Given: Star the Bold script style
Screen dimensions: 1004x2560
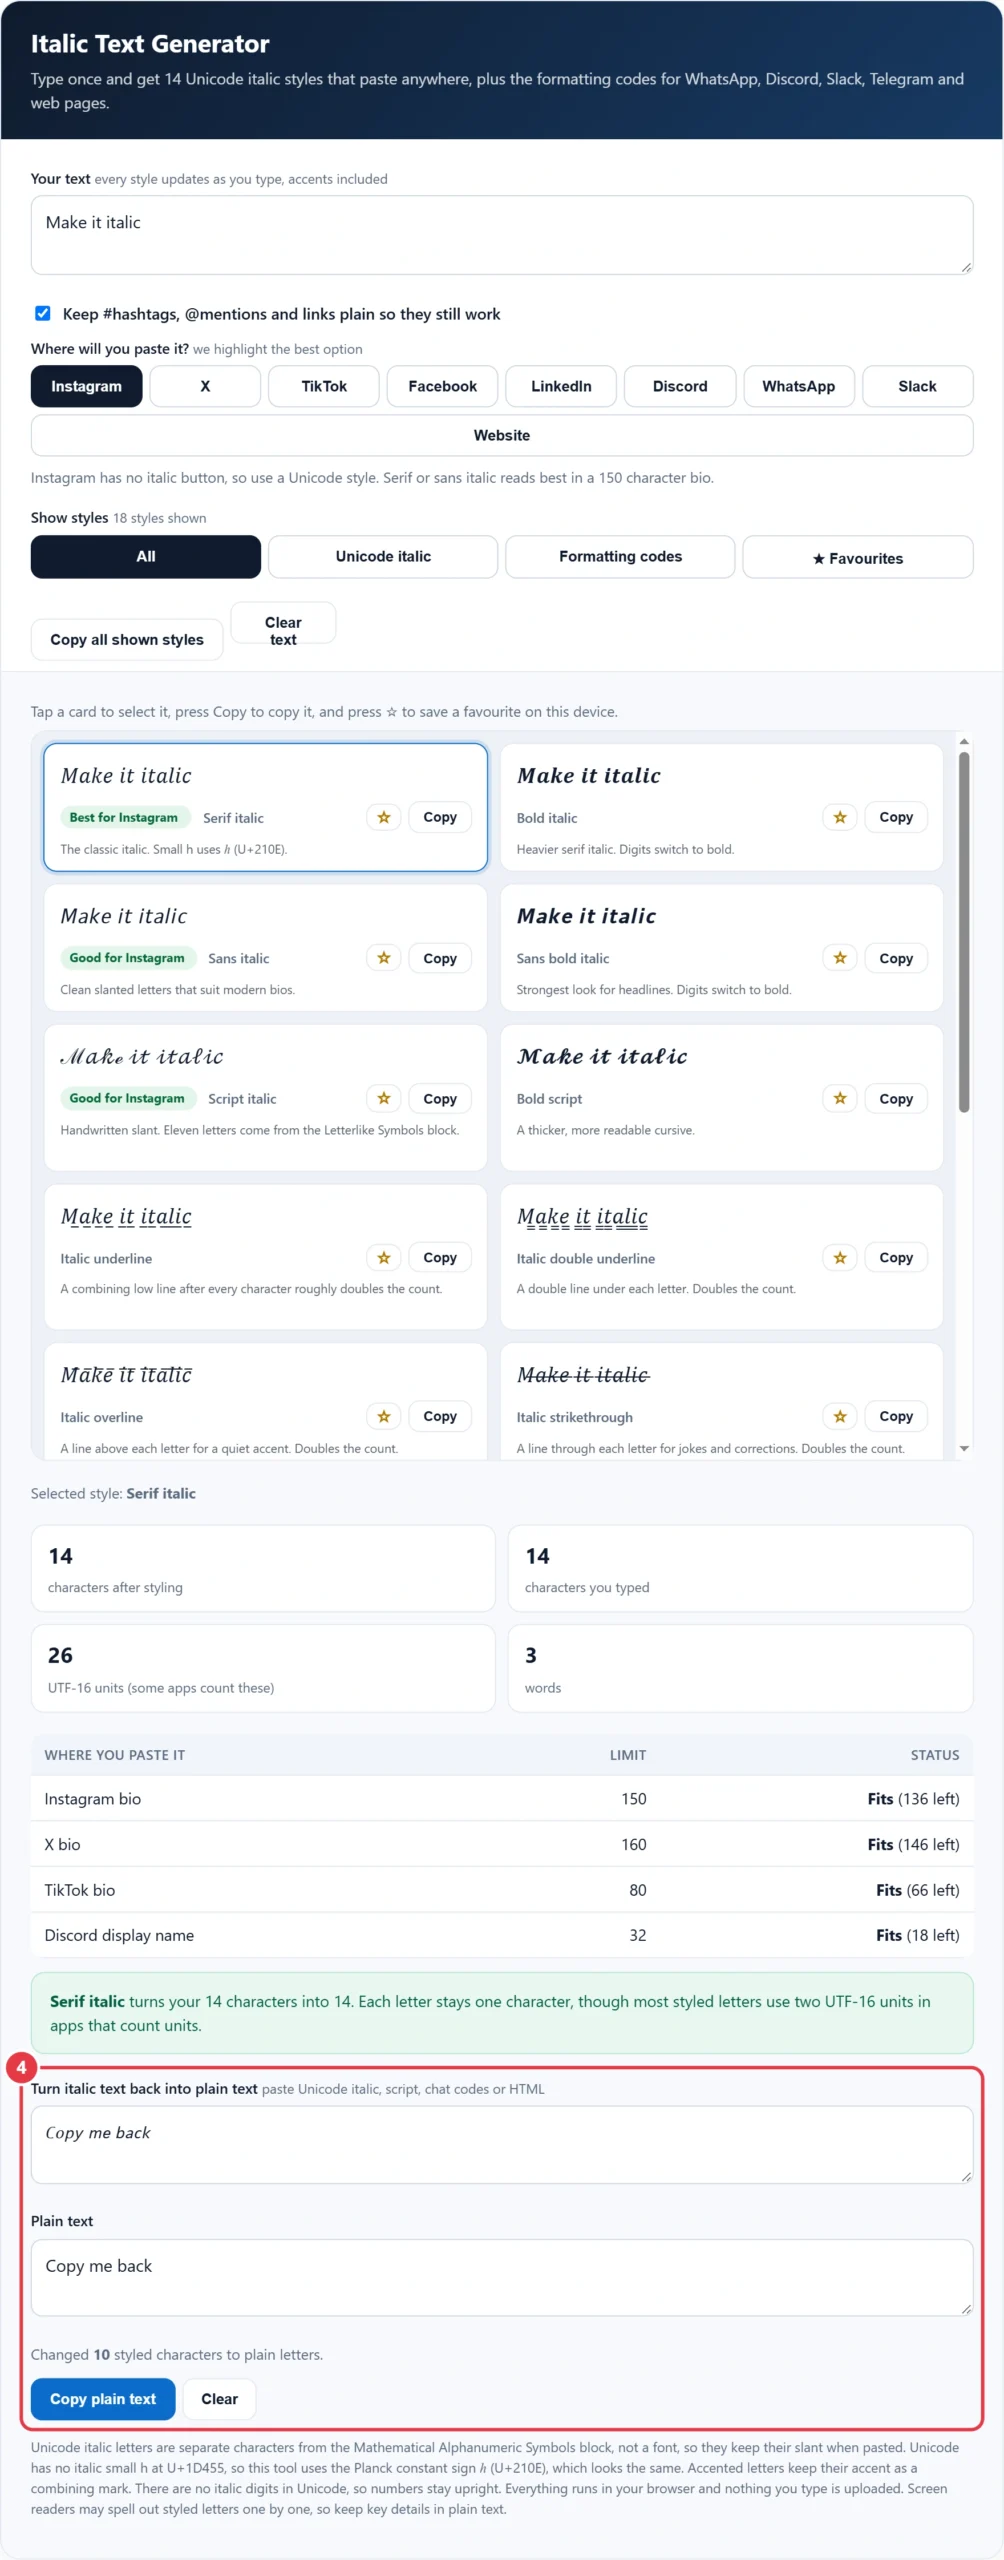Looking at the screenshot, I should [x=840, y=1098].
